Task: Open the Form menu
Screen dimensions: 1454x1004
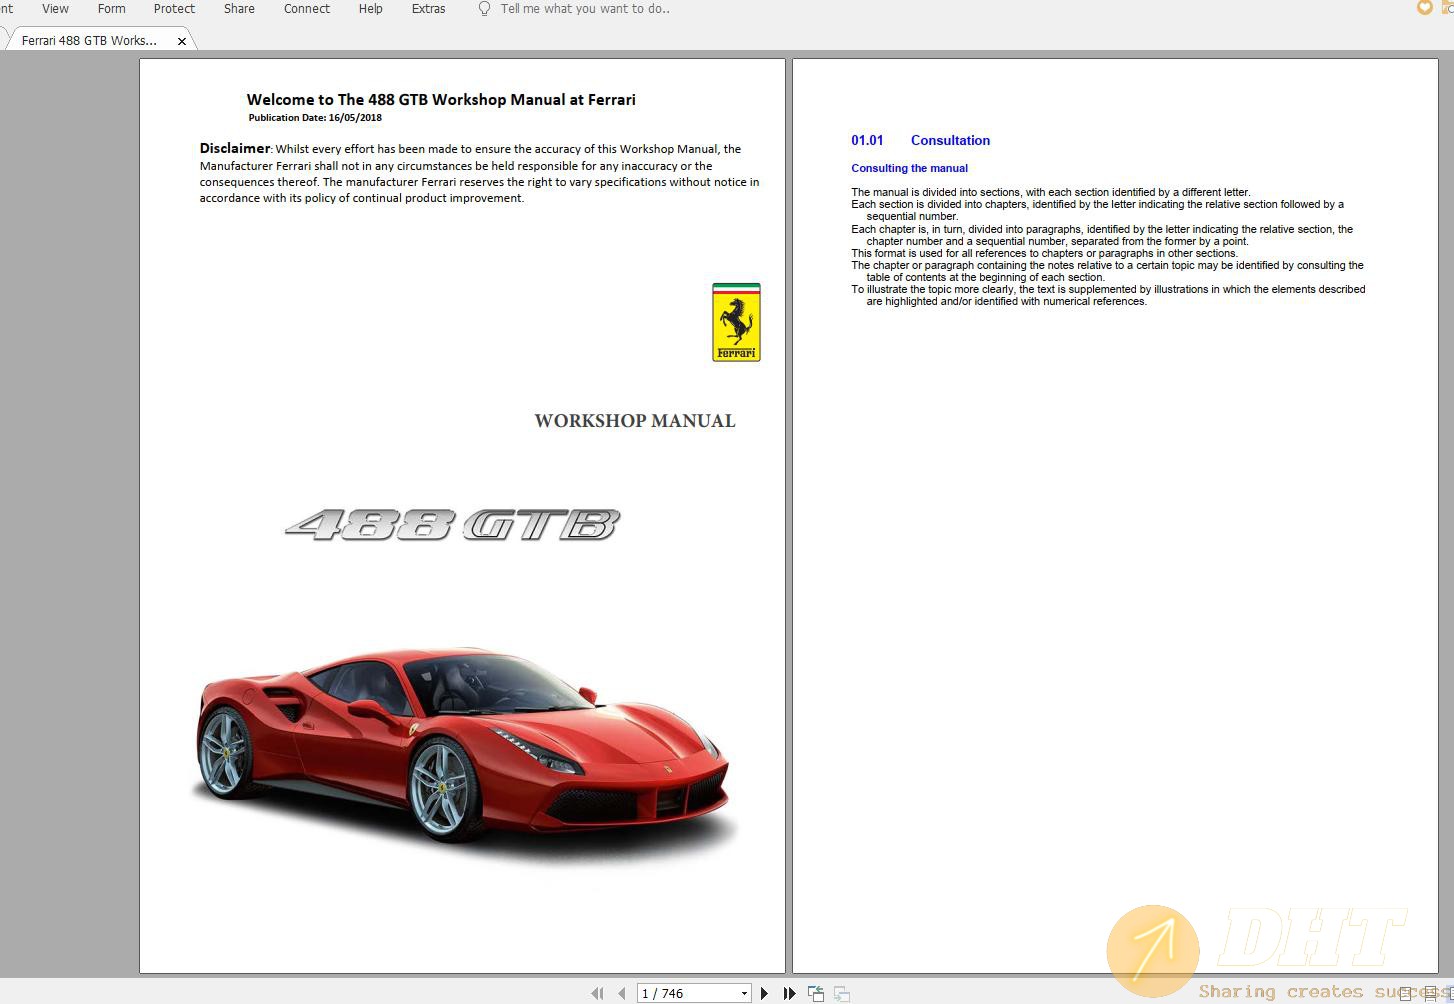Action: pos(111,9)
